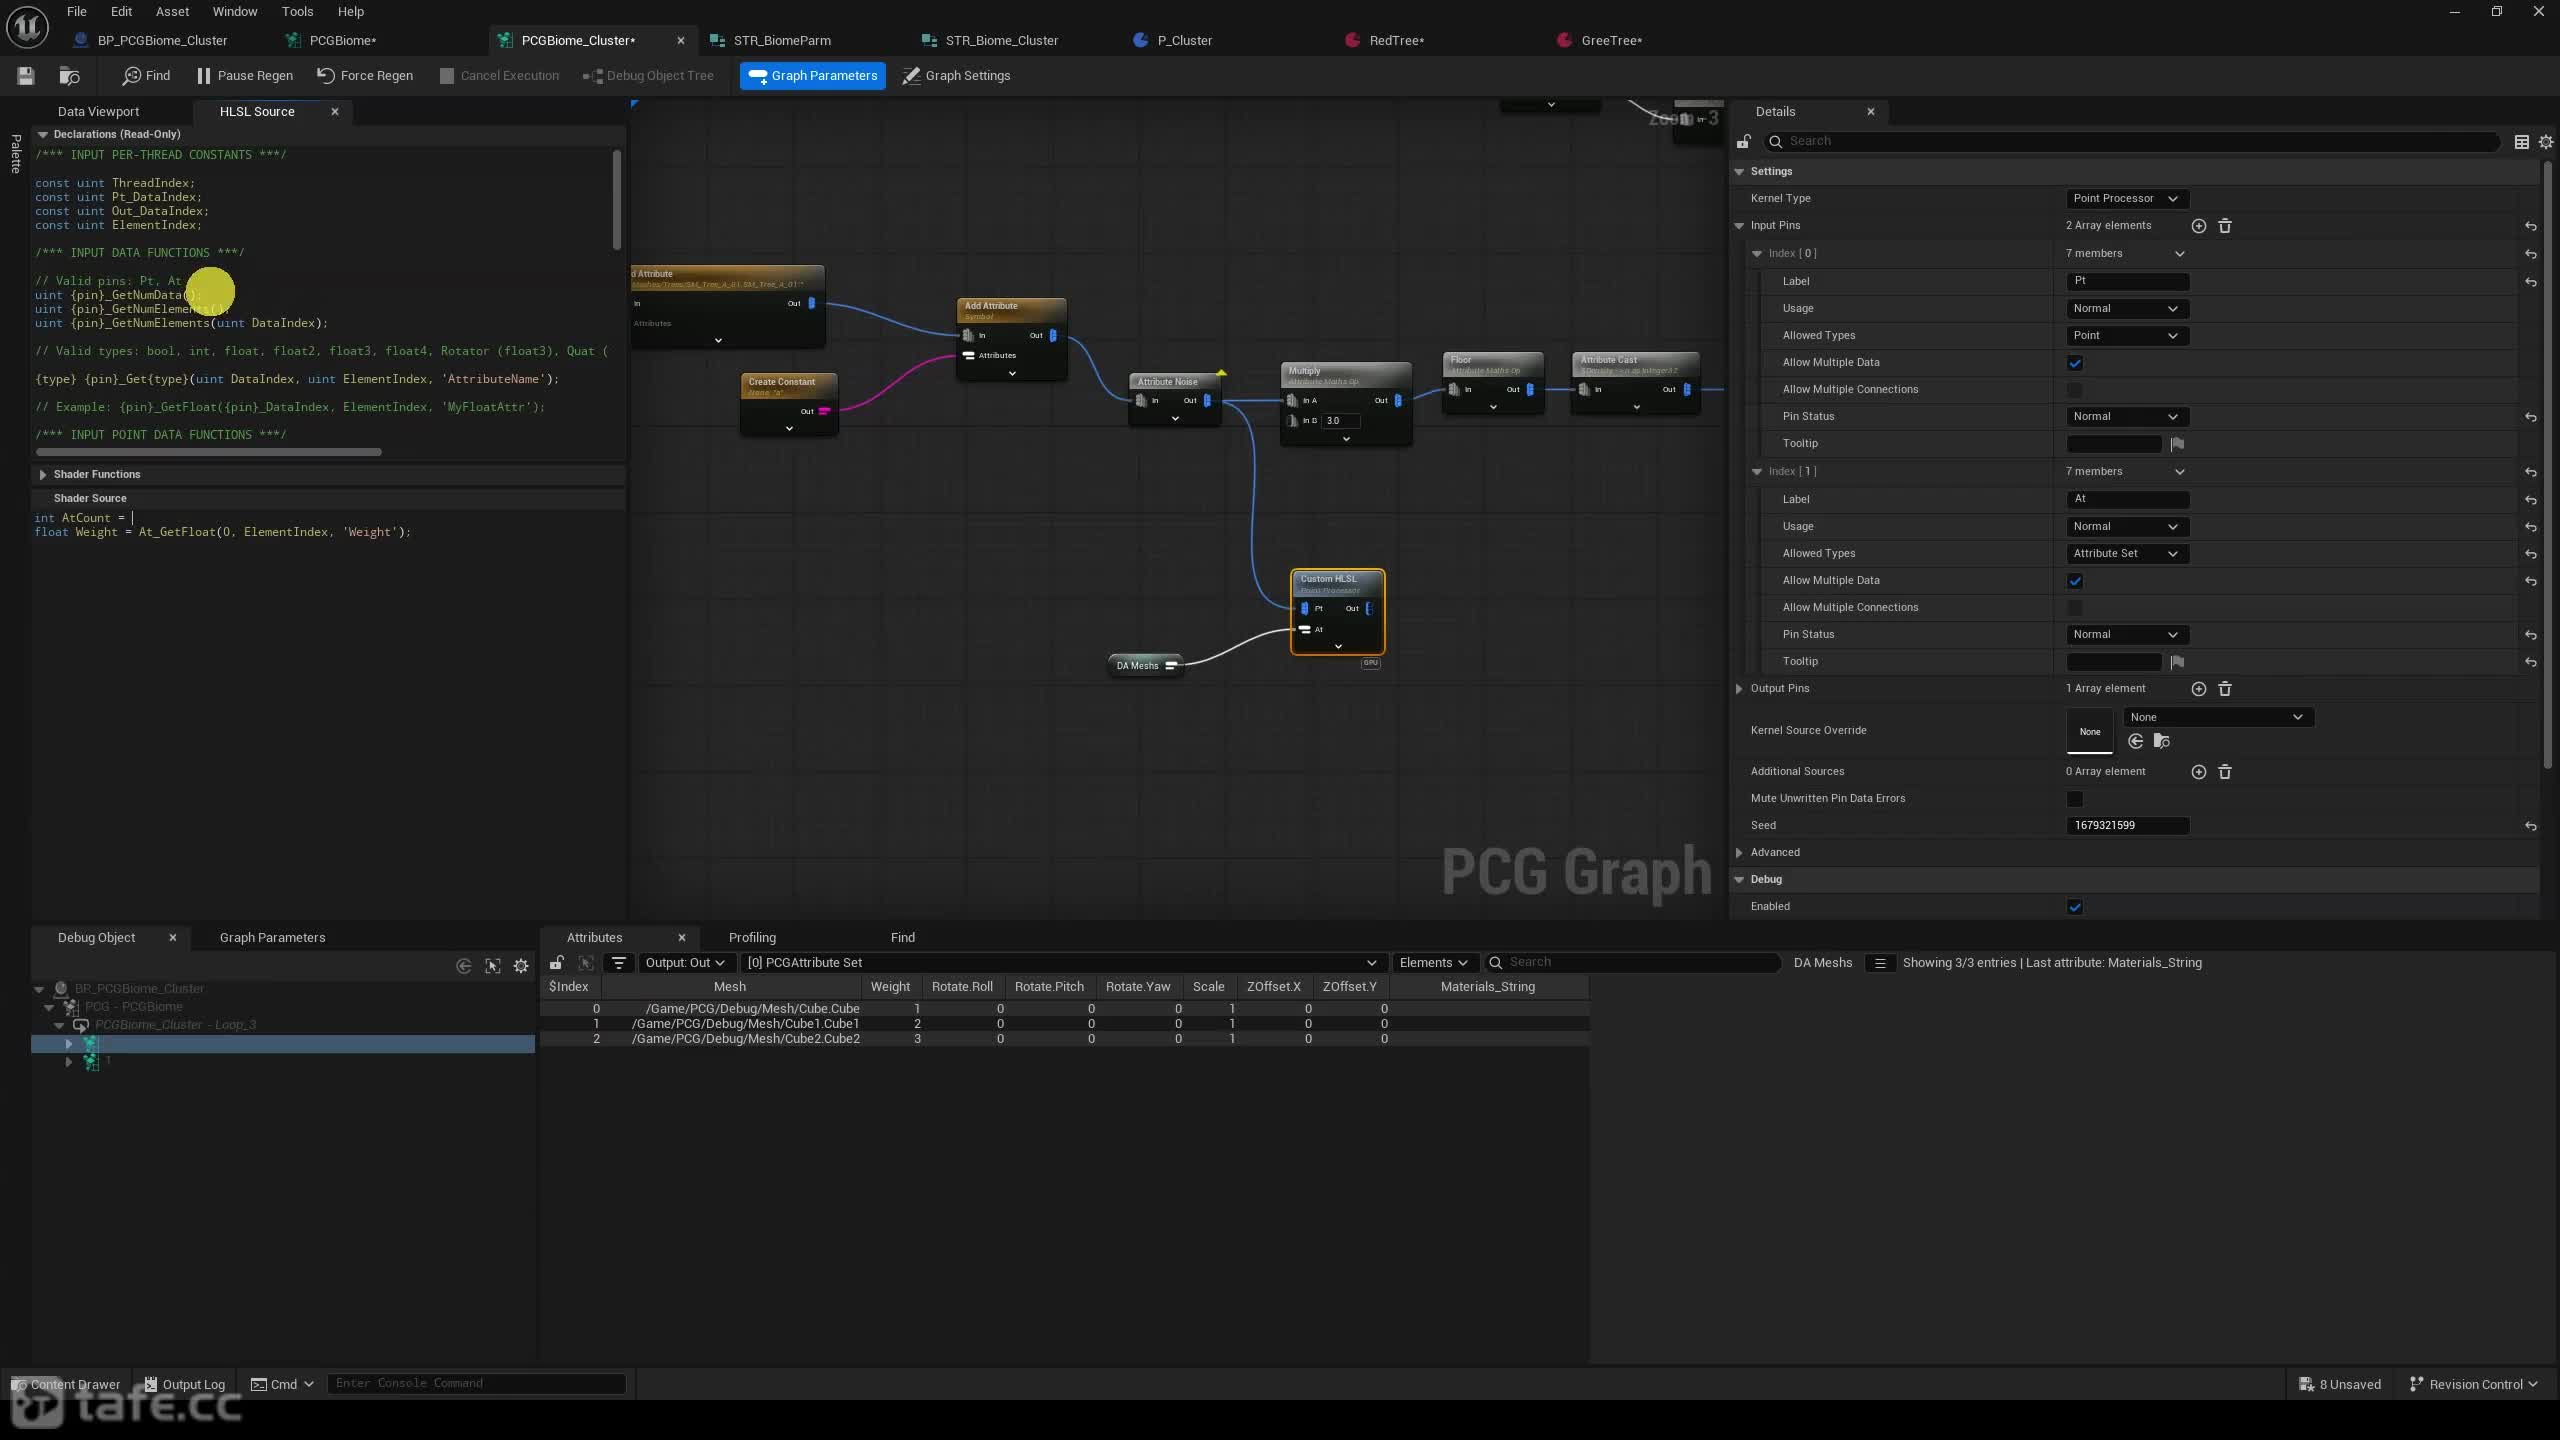Toggle Mute Unwritten Pin Data Errors checkbox
The width and height of the screenshot is (2560, 1440).
[2075, 799]
